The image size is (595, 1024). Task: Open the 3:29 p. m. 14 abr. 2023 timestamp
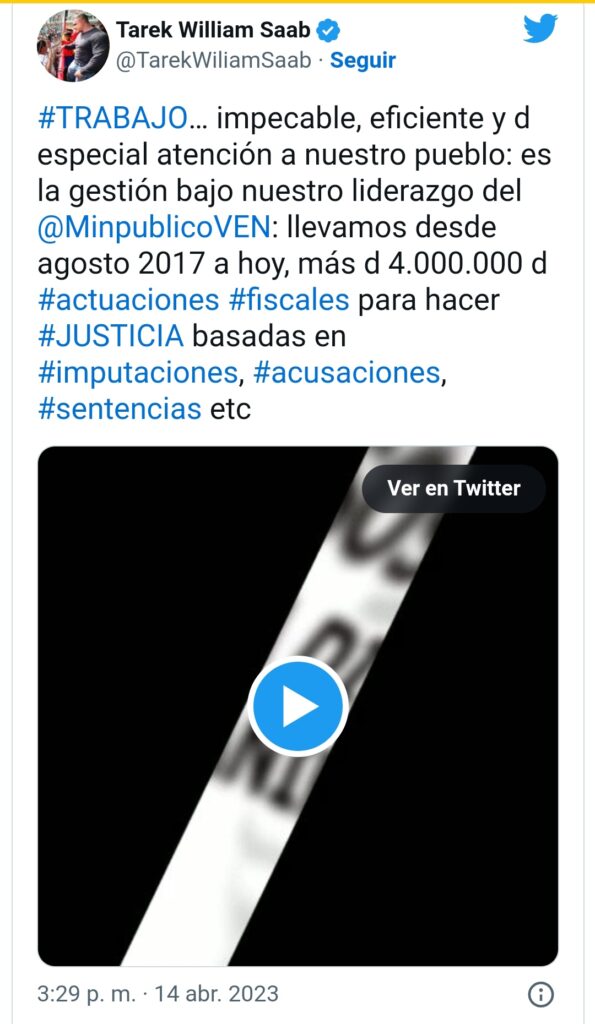coord(158,994)
